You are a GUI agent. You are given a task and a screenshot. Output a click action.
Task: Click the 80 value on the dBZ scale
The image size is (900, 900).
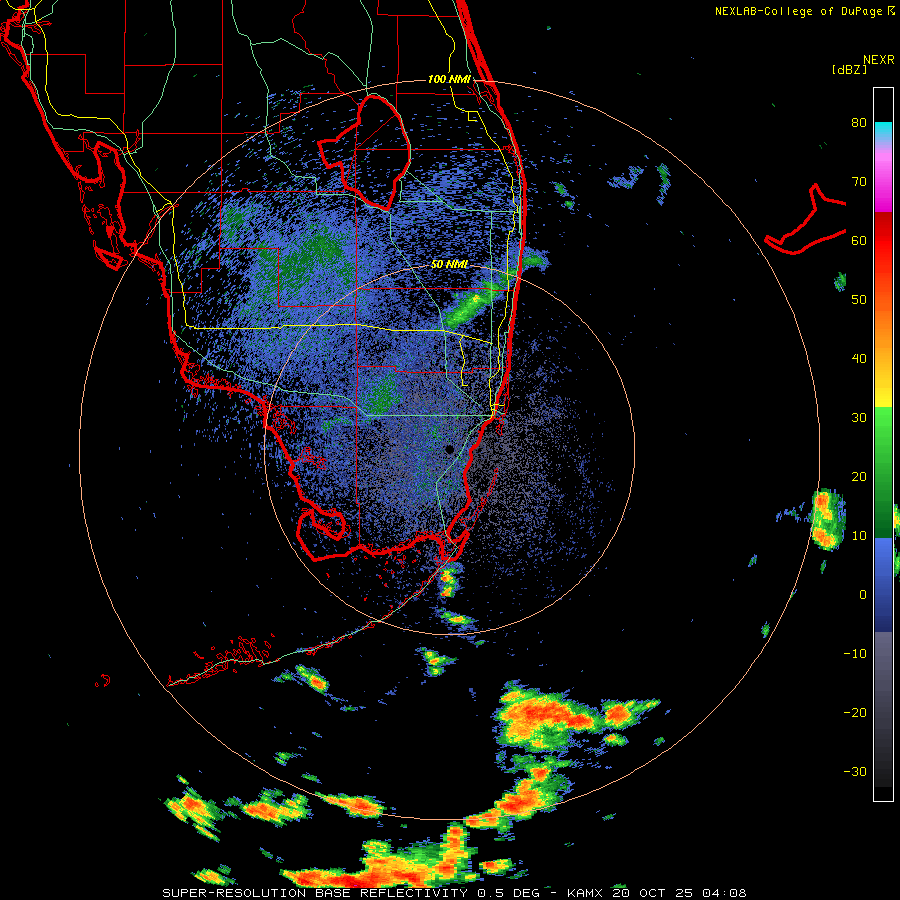click(x=859, y=123)
